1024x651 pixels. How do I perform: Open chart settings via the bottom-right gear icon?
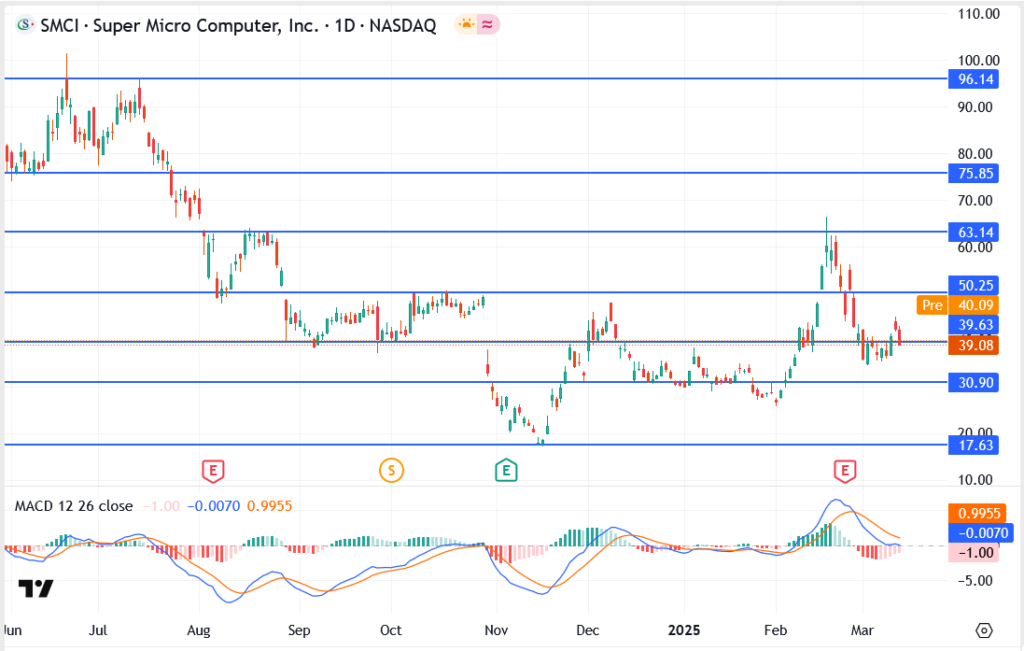(x=984, y=631)
